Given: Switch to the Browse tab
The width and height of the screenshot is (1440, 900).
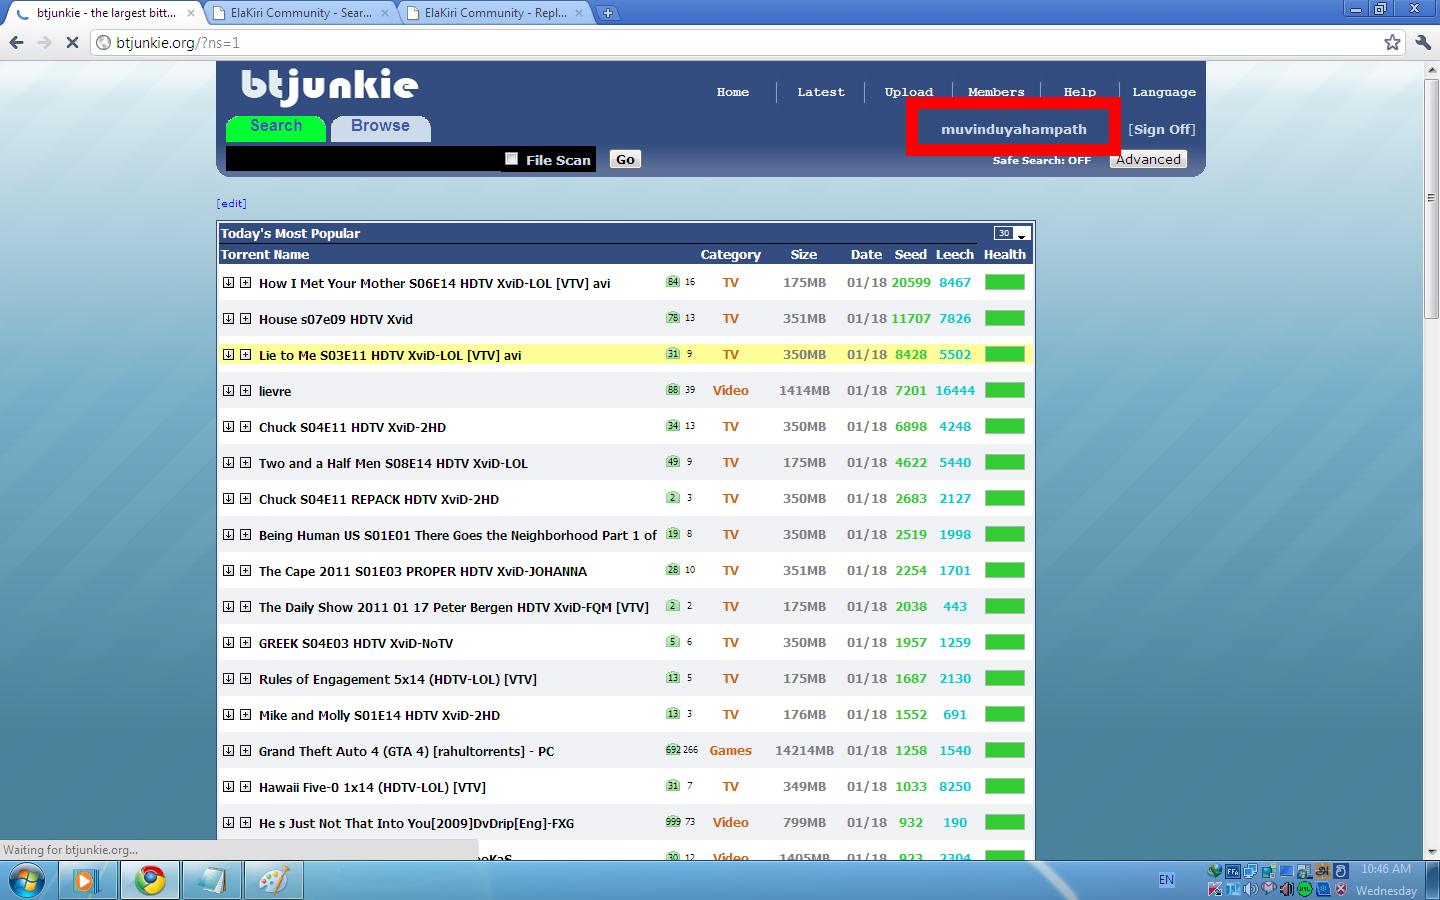Looking at the screenshot, I should point(380,127).
